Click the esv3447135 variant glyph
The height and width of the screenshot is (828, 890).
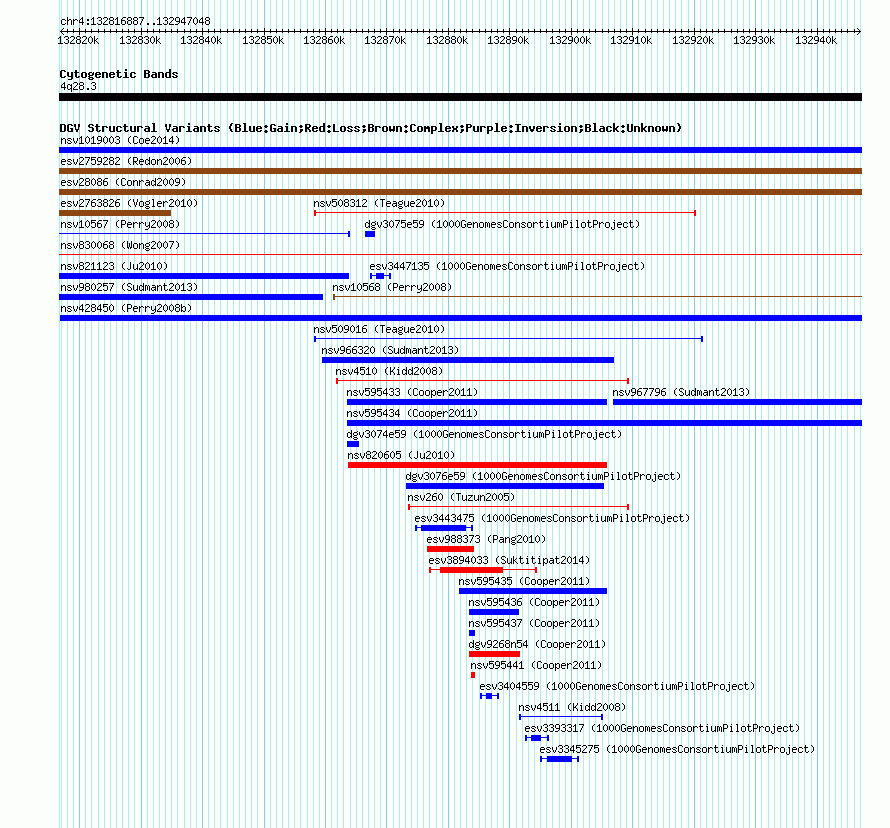click(380, 276)
